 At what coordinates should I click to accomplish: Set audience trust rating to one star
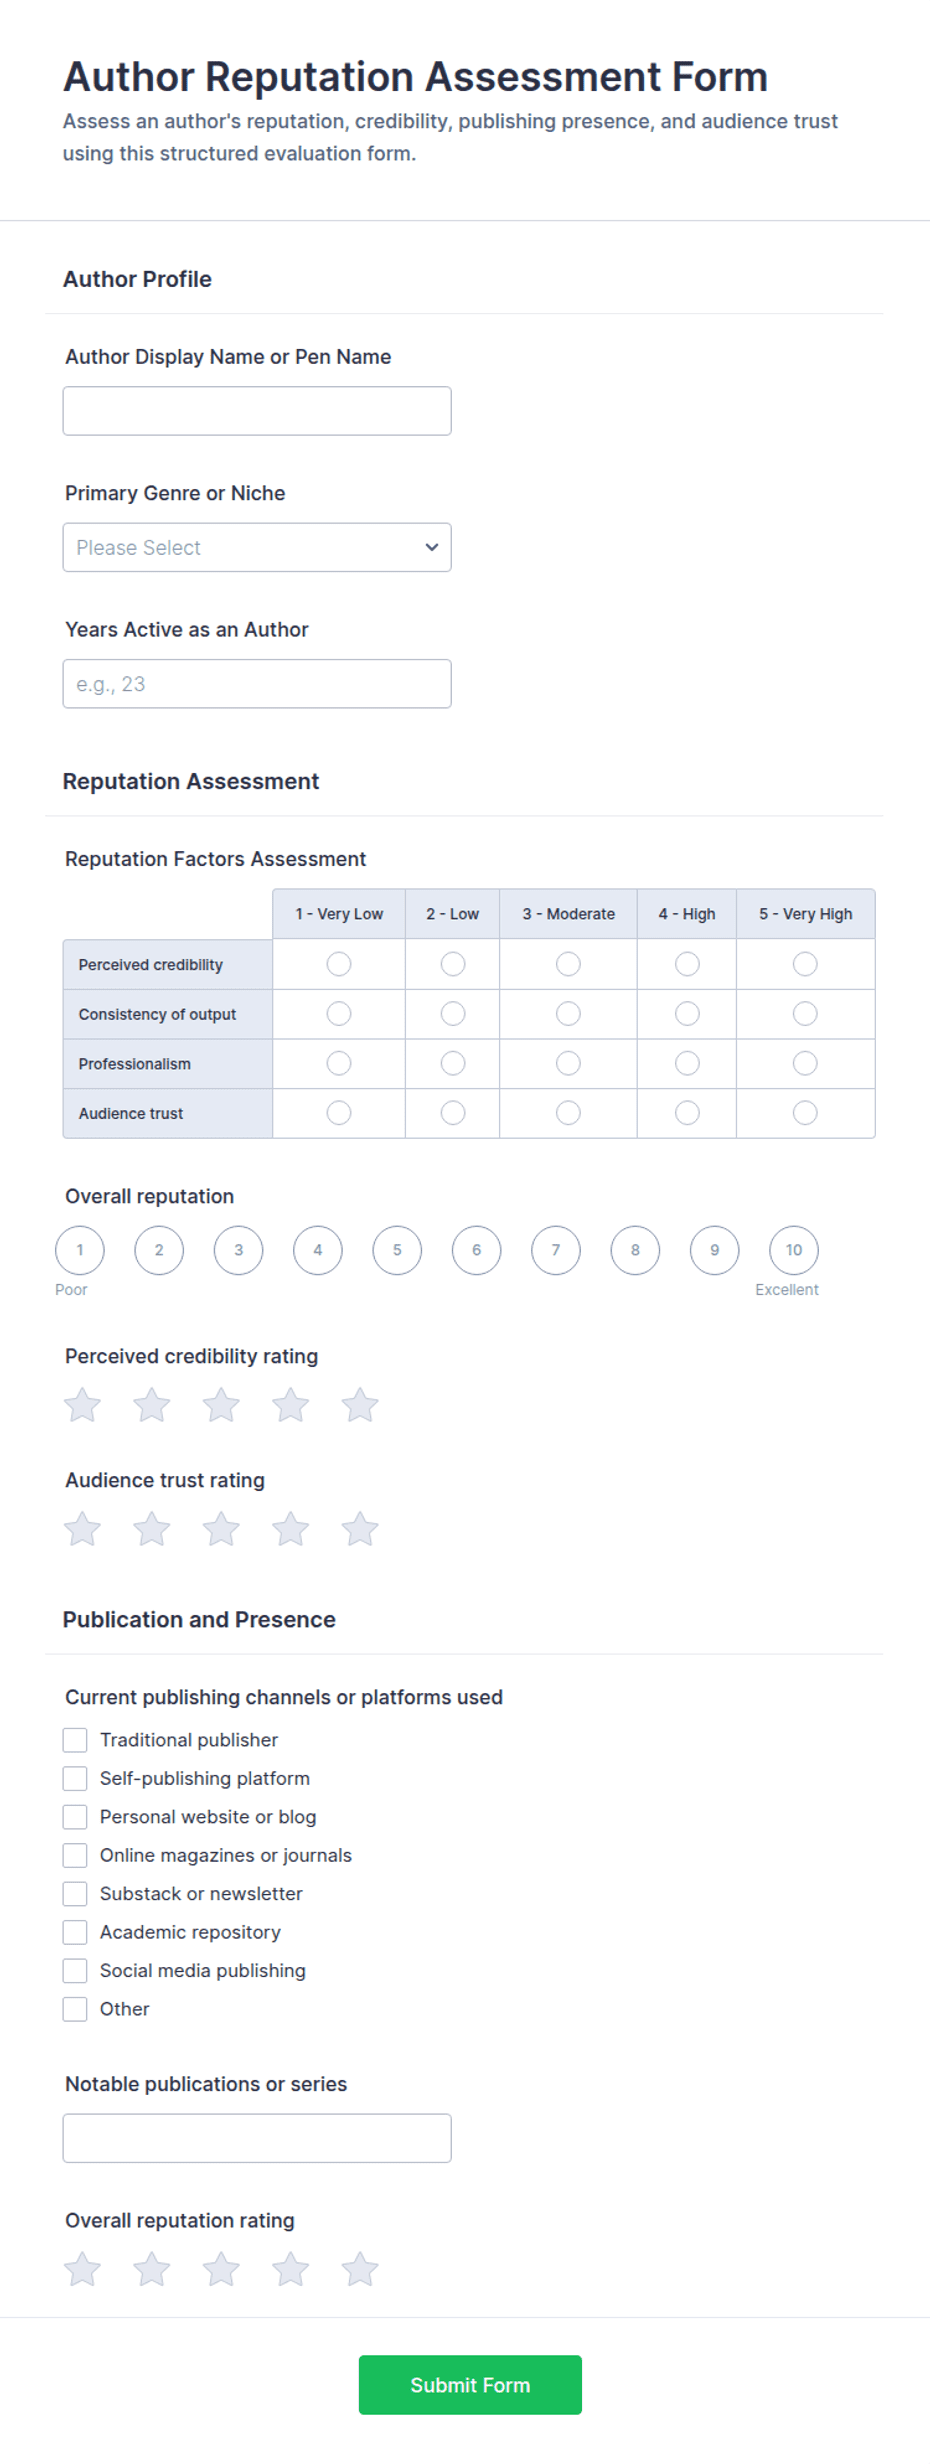(x=82, y=1529)
